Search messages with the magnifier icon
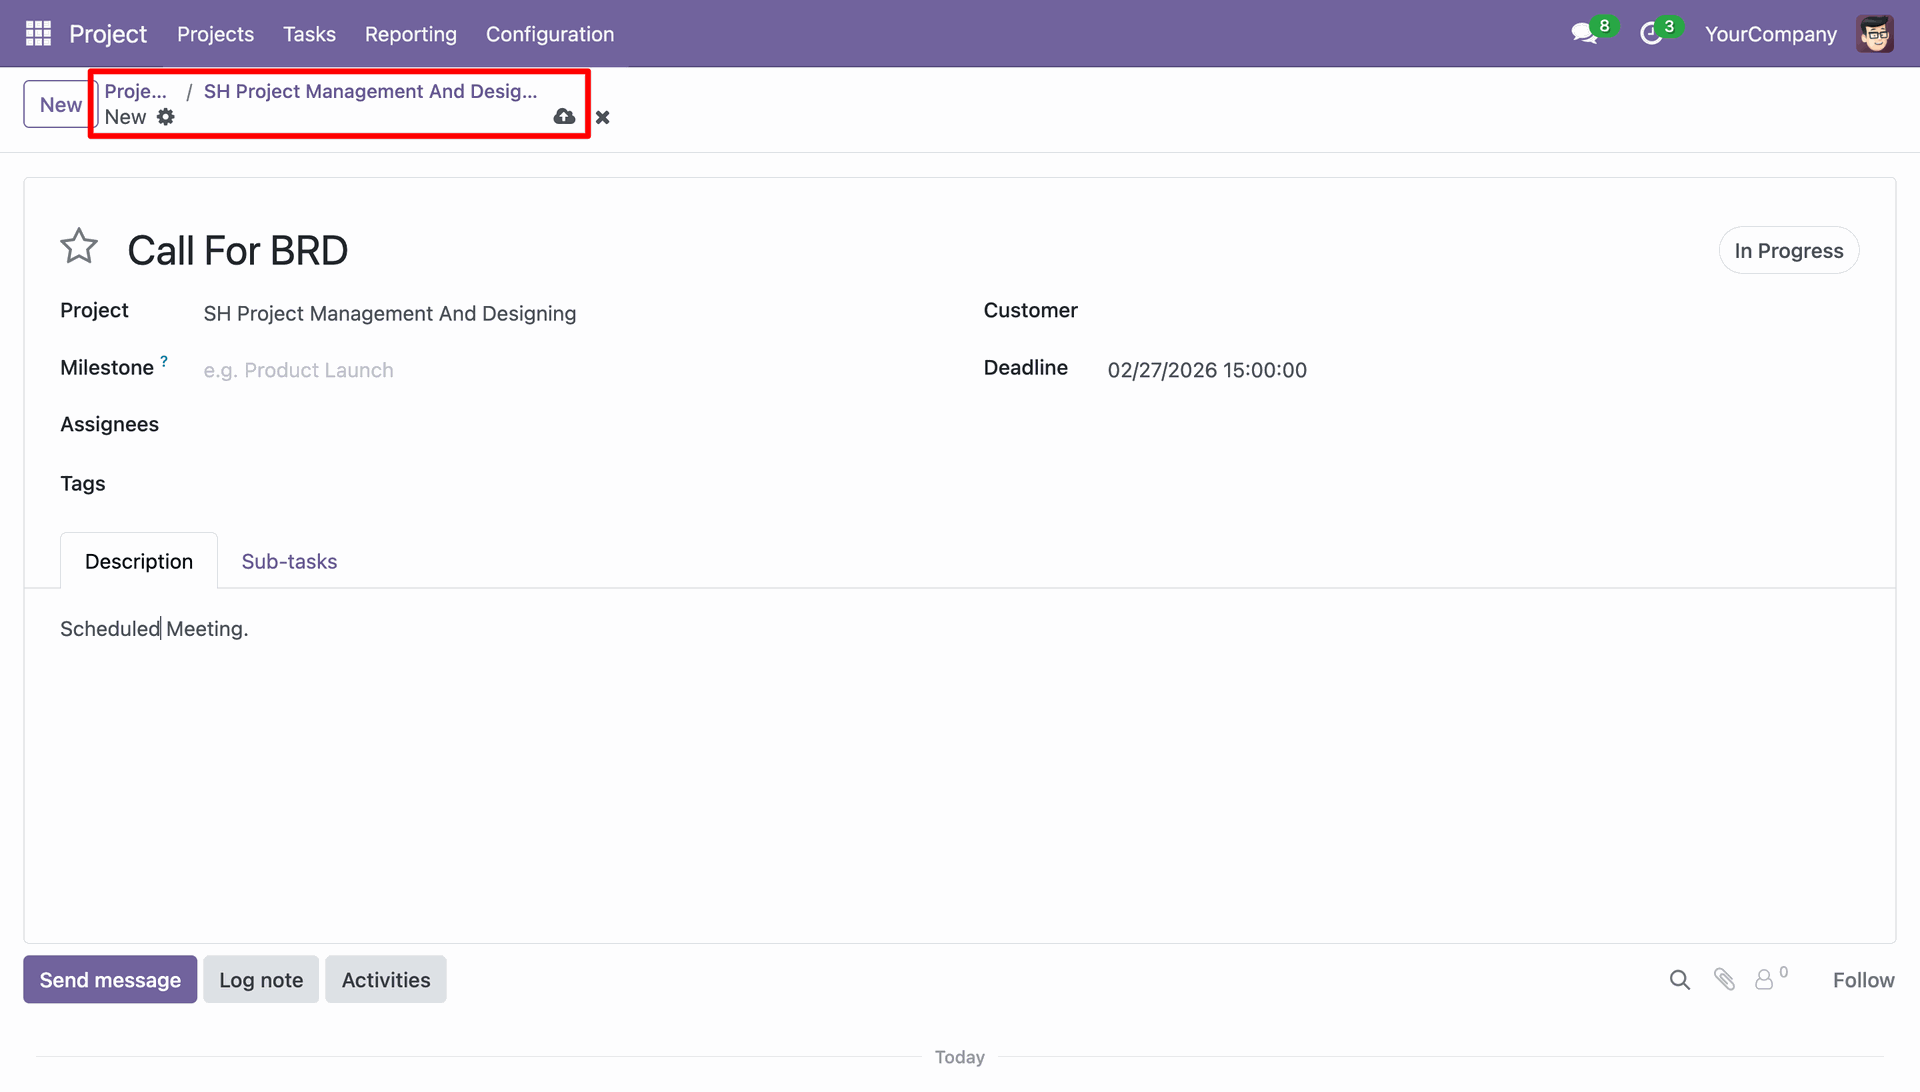 pyautogui.click(x=1680, y=980)
